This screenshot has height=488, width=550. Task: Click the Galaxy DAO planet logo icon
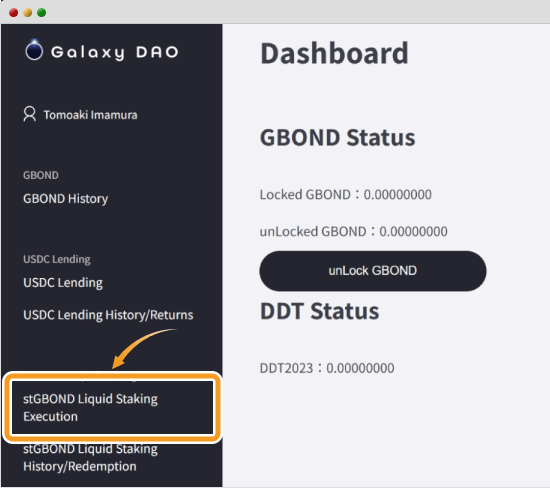click(x=34, y=49)
